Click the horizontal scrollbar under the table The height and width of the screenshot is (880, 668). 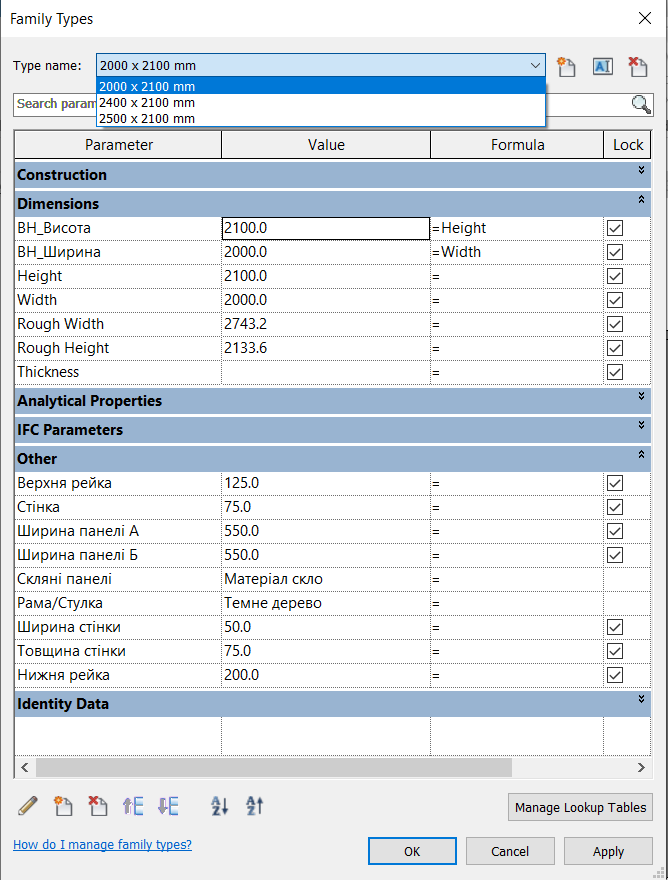click(272, 767)
